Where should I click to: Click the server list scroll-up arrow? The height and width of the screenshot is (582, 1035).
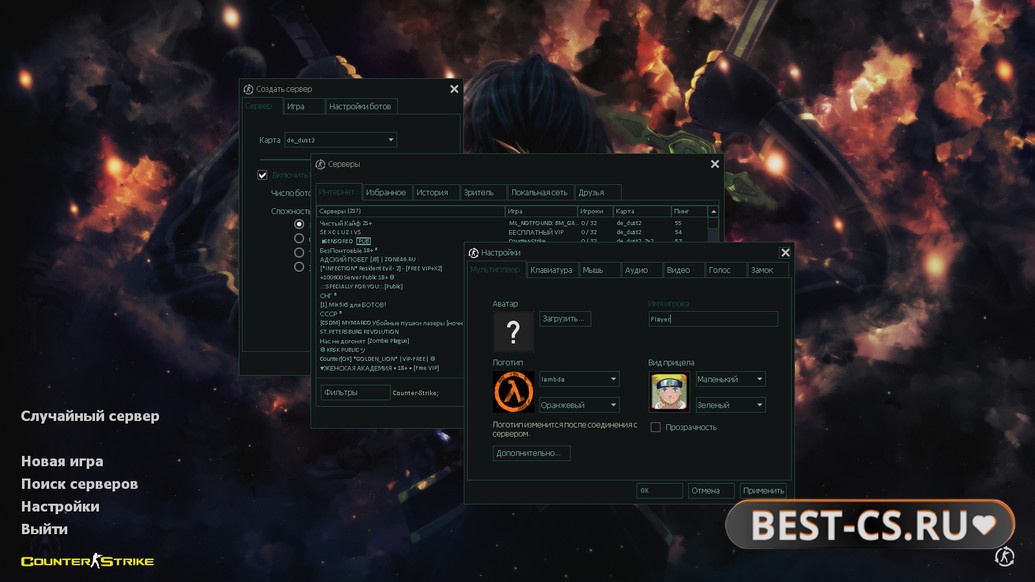pyautogui.click(x=713, y=212)
